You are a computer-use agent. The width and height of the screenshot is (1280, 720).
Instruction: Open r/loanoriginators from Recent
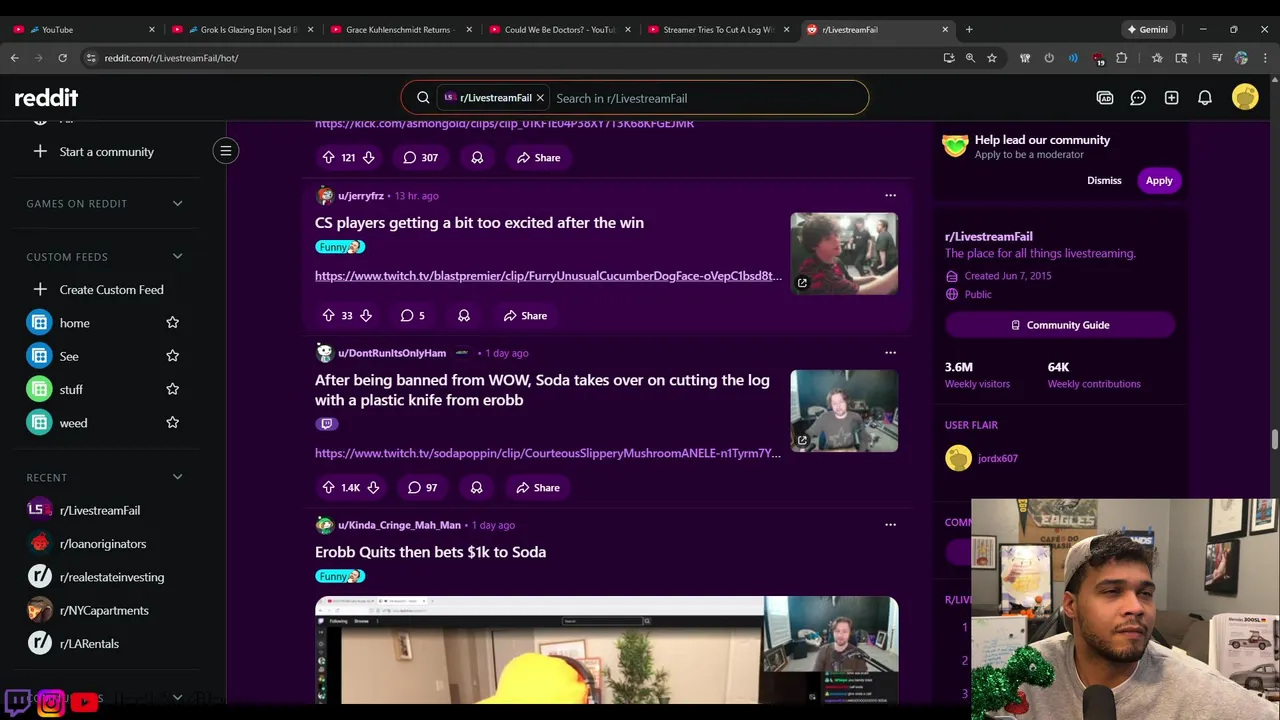103,544
